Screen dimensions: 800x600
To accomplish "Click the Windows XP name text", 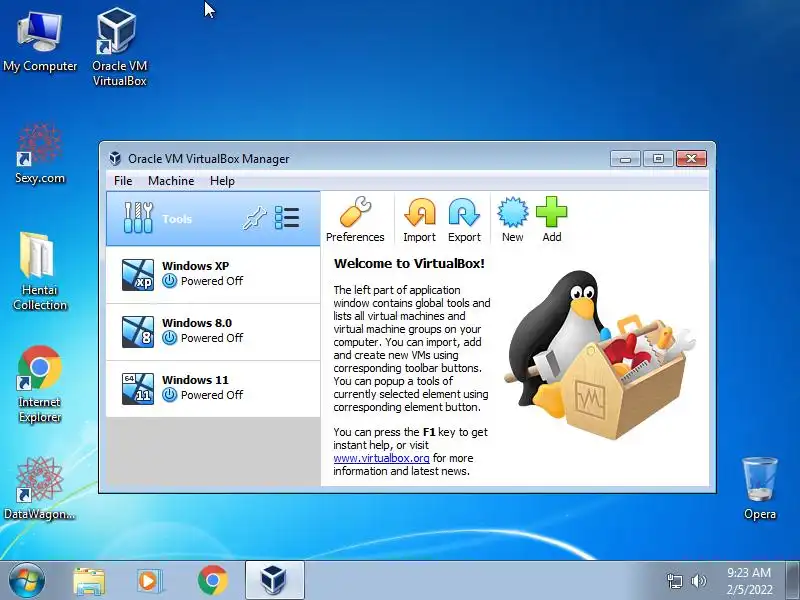I will [195, 266].
